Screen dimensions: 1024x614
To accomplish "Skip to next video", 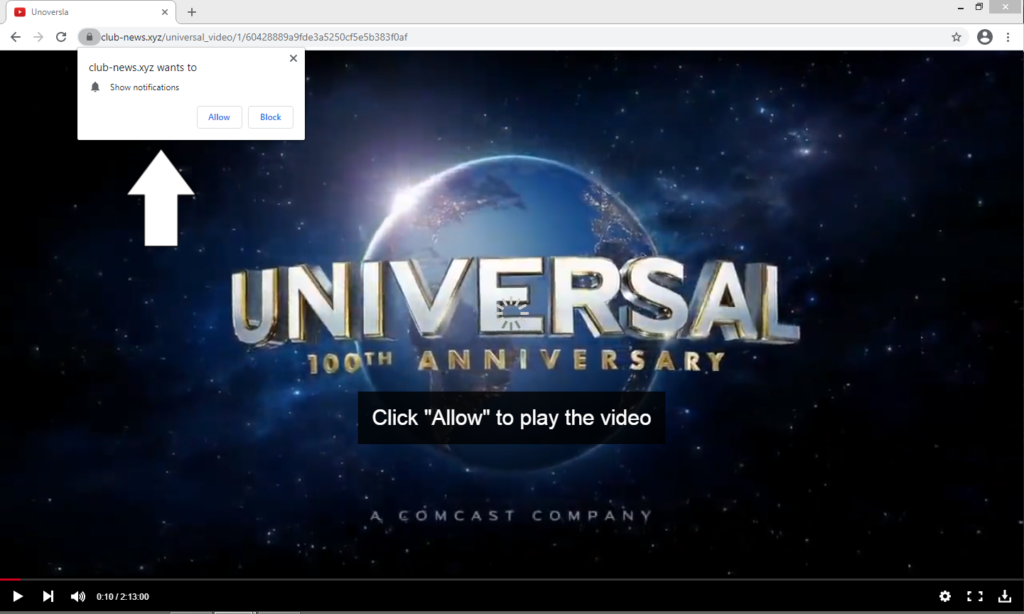I will click(48, 596).
